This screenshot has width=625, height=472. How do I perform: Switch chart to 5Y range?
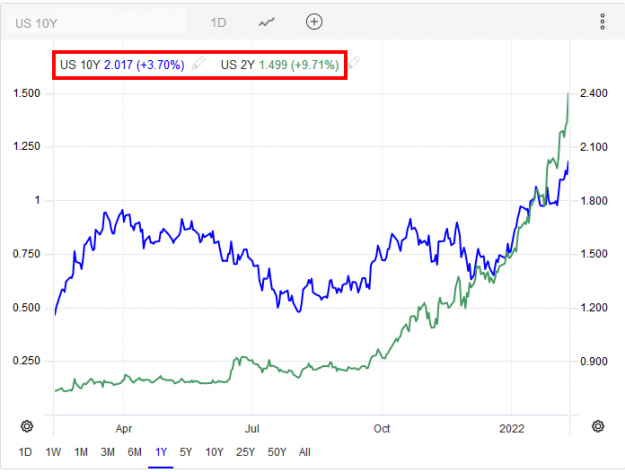click(186, 452)
